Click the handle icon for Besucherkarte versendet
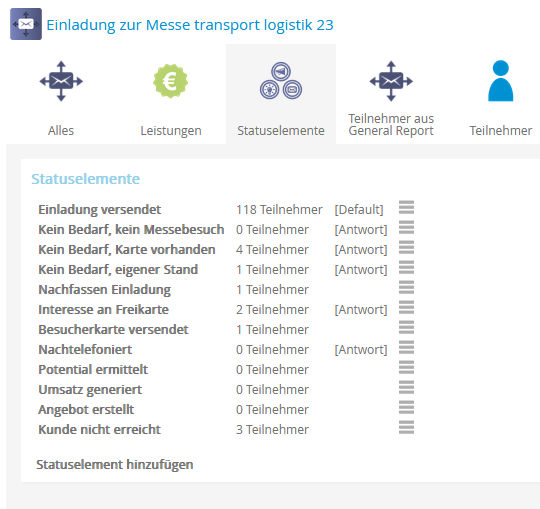Screen dimensions: 540x509 pyautogui.click(x=406, y=328)
